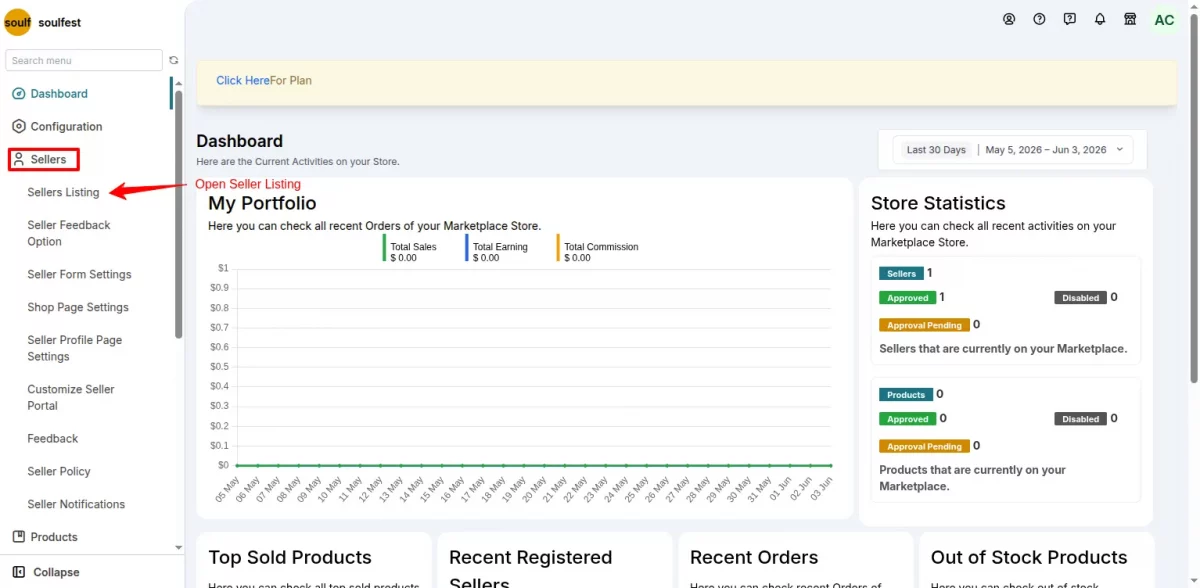Open Seller Policy submenu item
Viewport: 1200px width, 588px height.
59,471
